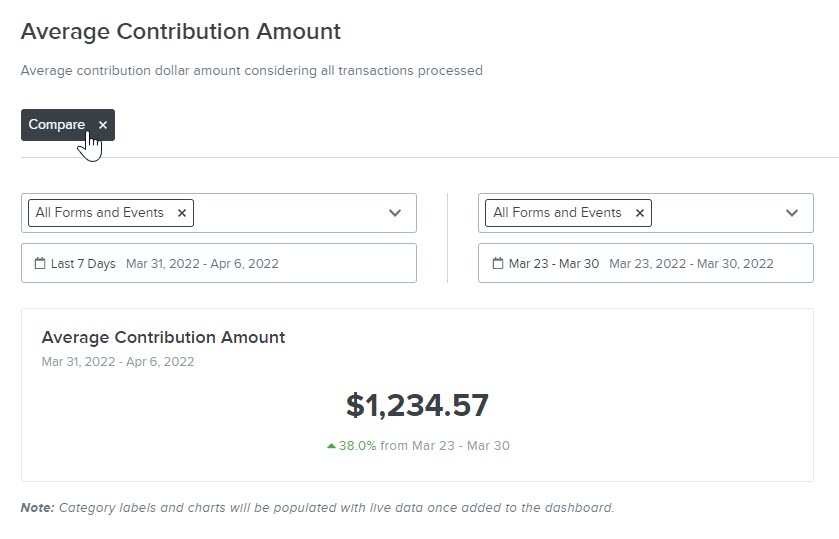Screen dimensions: 839x539
Task: Select the left All Forms and Events tag
Action: 100,212
